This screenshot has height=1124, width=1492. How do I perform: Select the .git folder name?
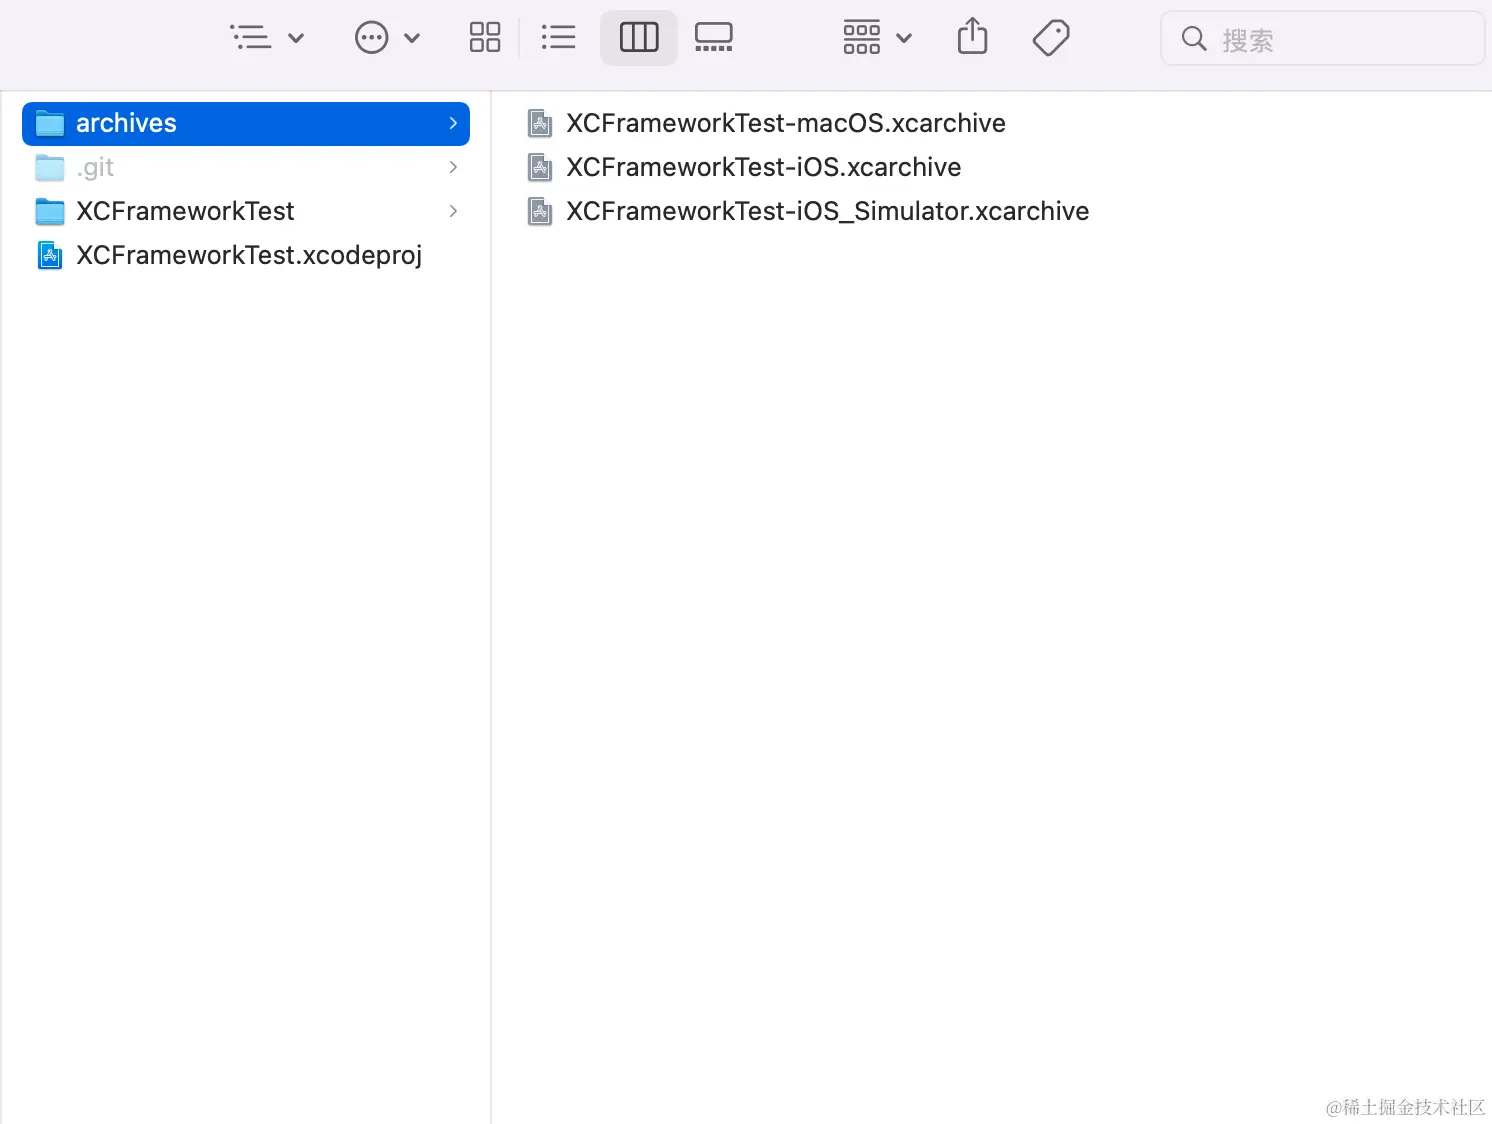(x=95, y=168)
